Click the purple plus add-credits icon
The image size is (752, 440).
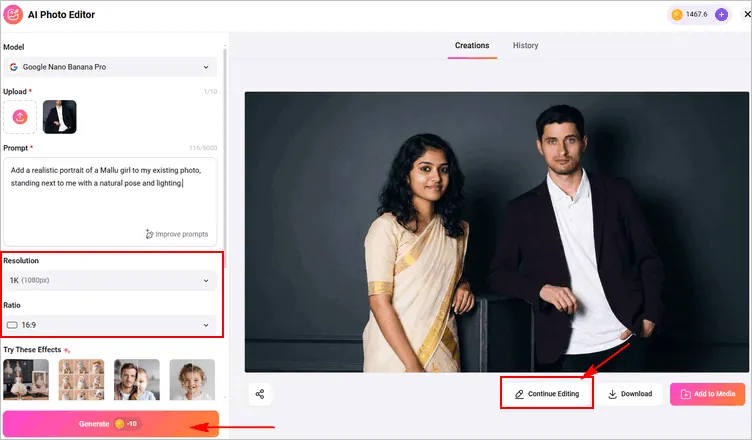[721, 14]
